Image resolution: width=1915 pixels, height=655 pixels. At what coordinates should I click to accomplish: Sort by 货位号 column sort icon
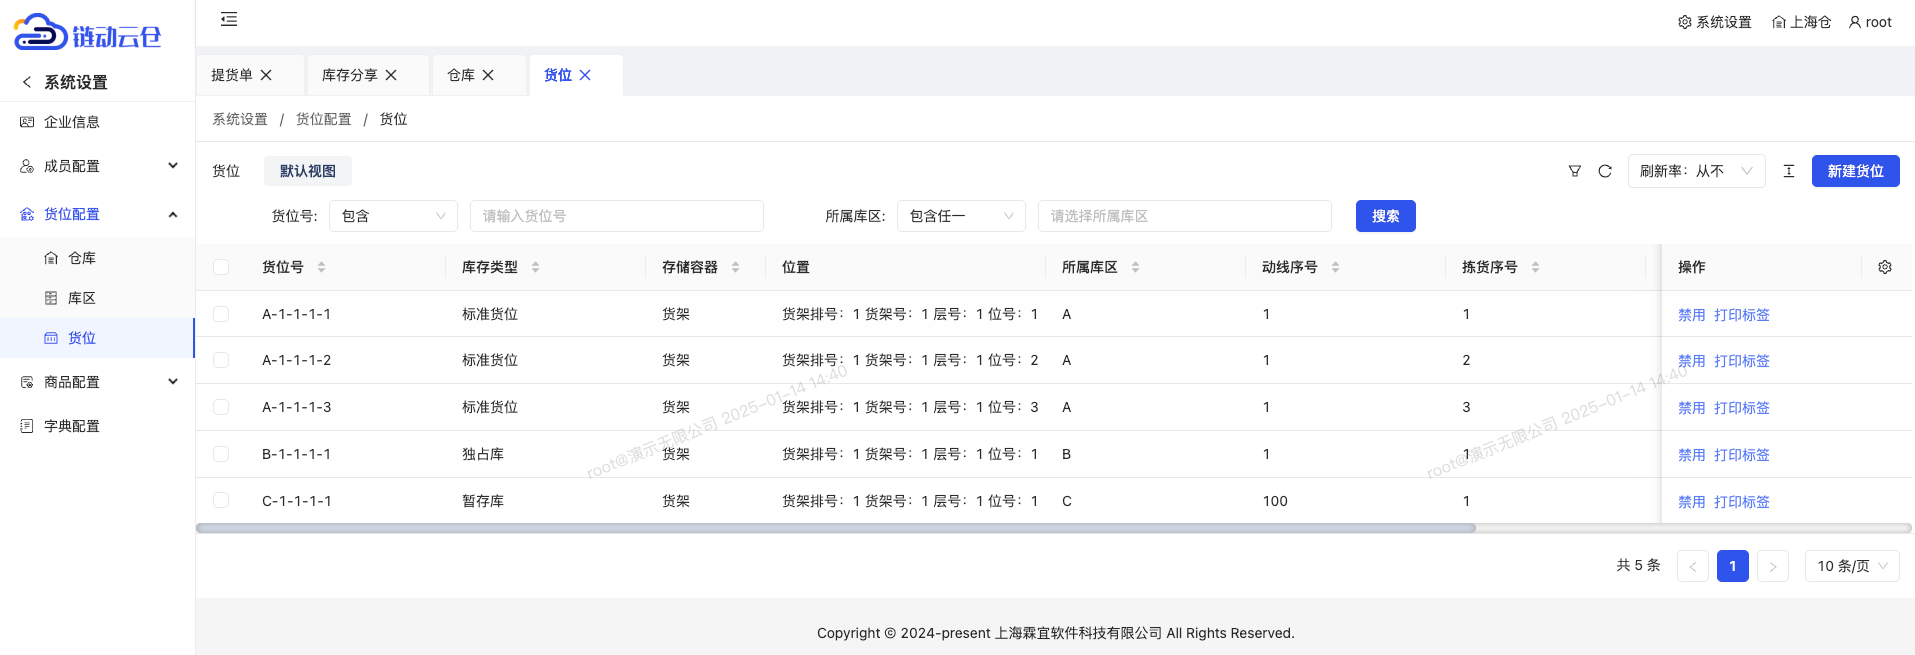coord(321,267)
